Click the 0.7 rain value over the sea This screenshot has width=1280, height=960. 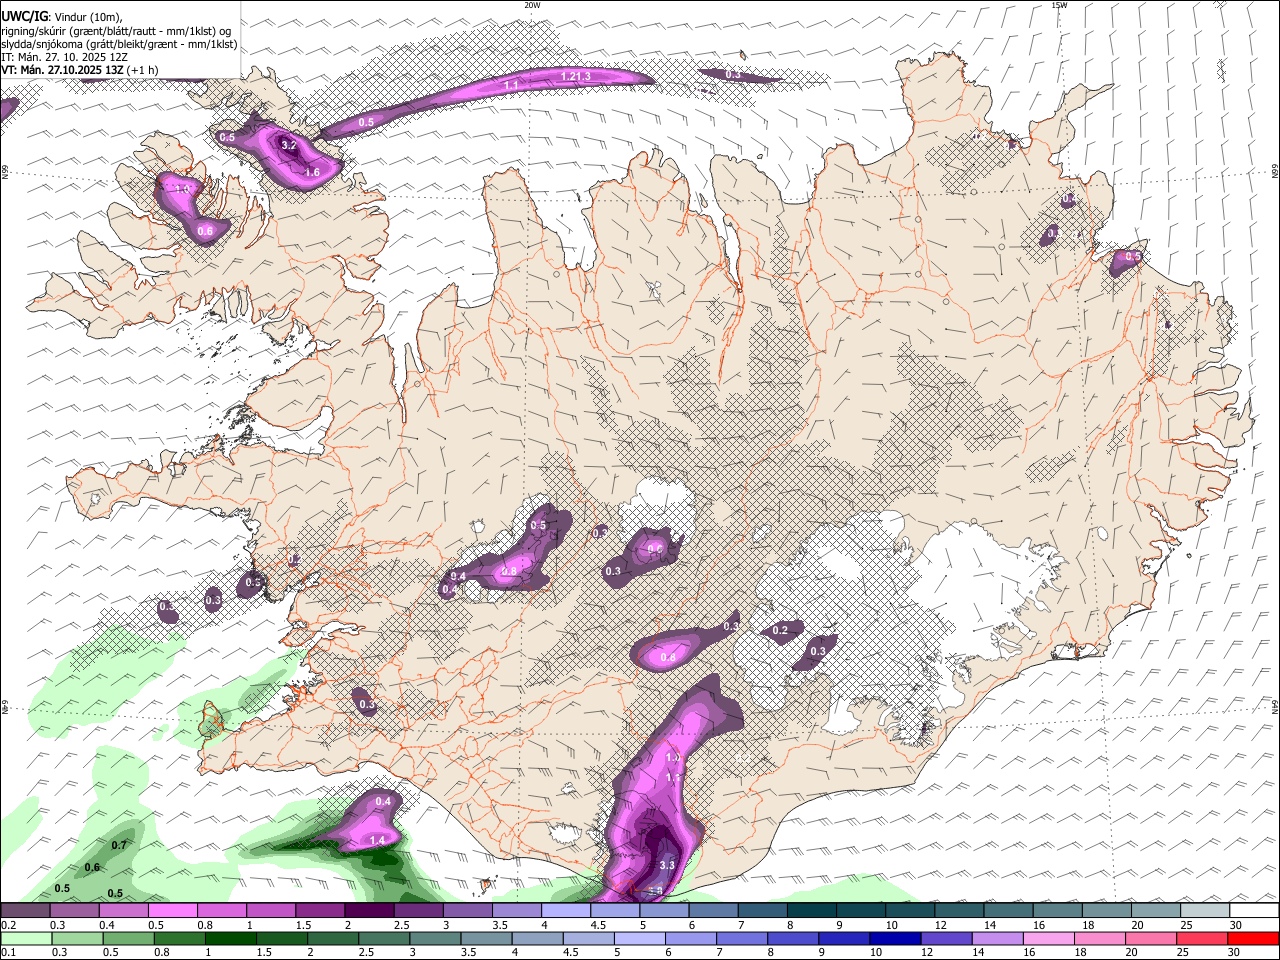pos(119,846)
